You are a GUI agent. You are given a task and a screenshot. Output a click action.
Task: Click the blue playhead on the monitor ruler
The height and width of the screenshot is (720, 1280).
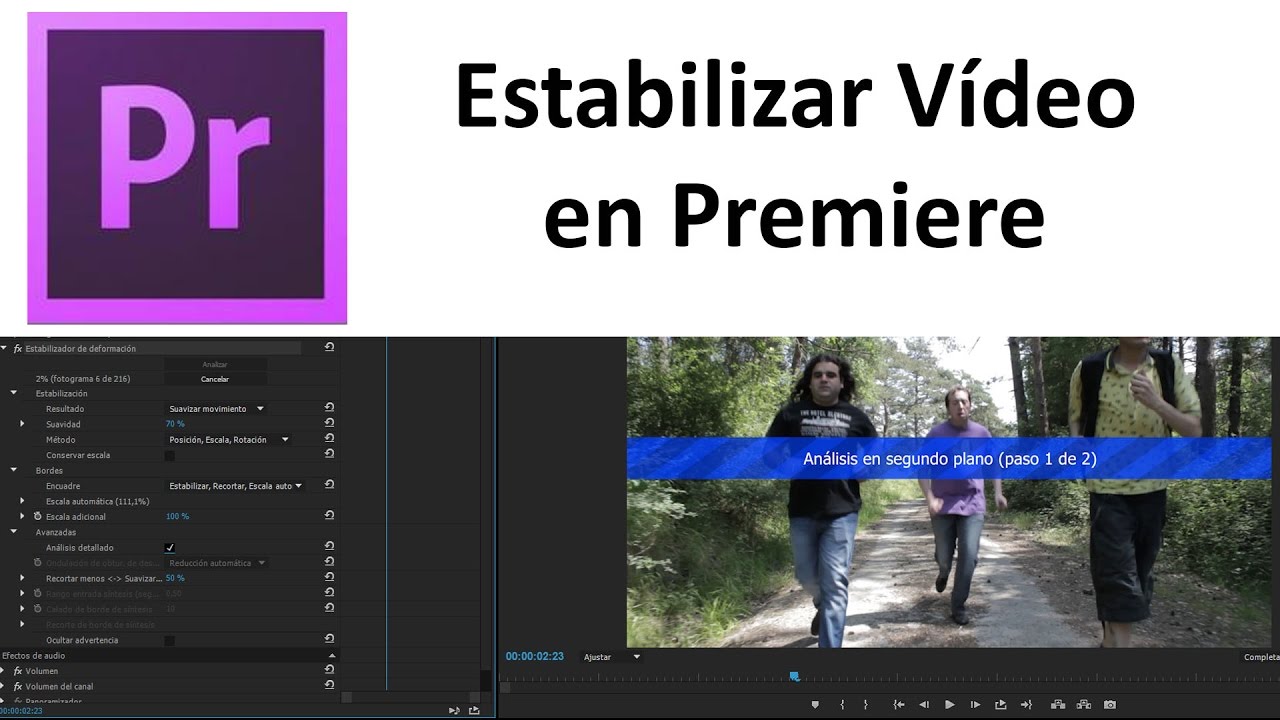pyautogui.click(x=795, y=676)
